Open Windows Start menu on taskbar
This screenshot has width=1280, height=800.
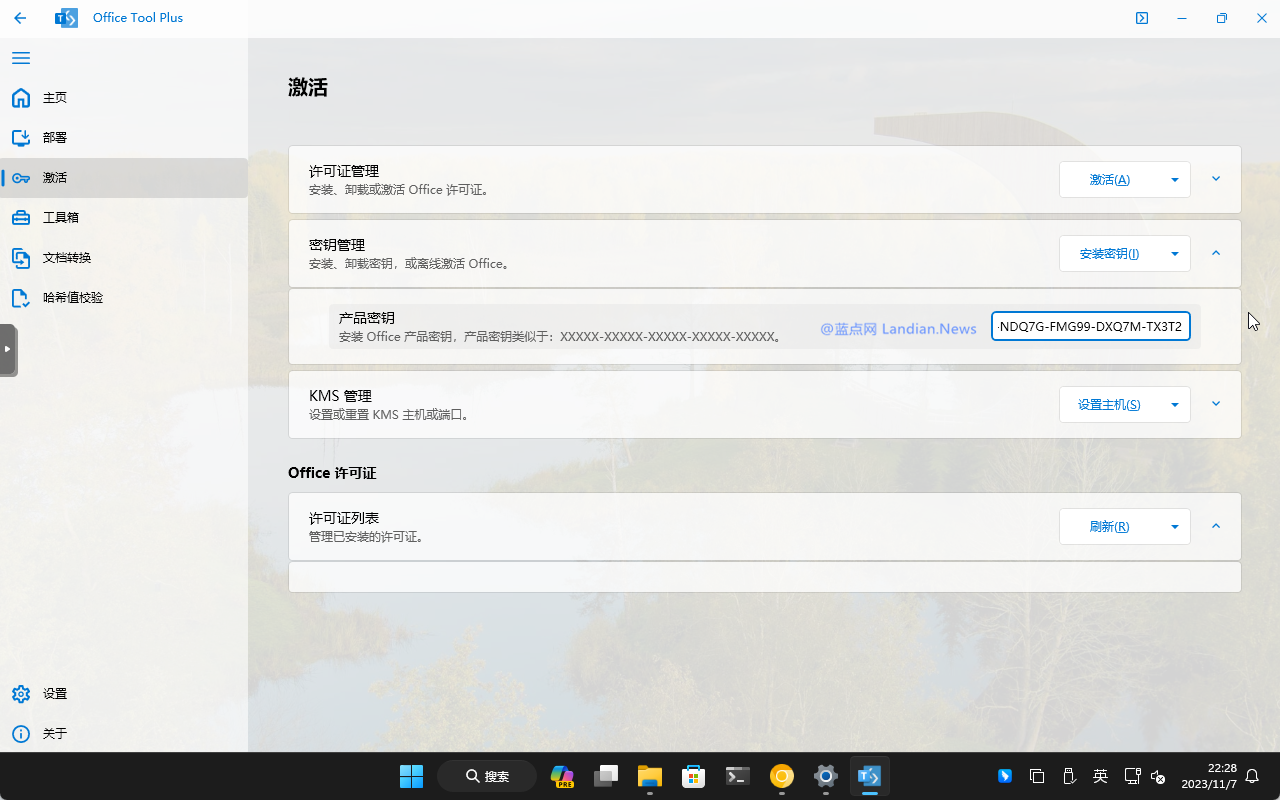coord(411,776)
